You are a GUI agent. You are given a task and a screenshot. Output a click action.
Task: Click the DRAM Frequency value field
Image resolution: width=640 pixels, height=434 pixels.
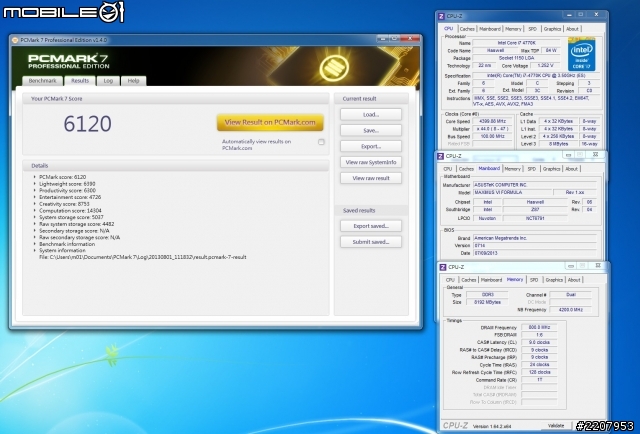(x=539, y=327)
